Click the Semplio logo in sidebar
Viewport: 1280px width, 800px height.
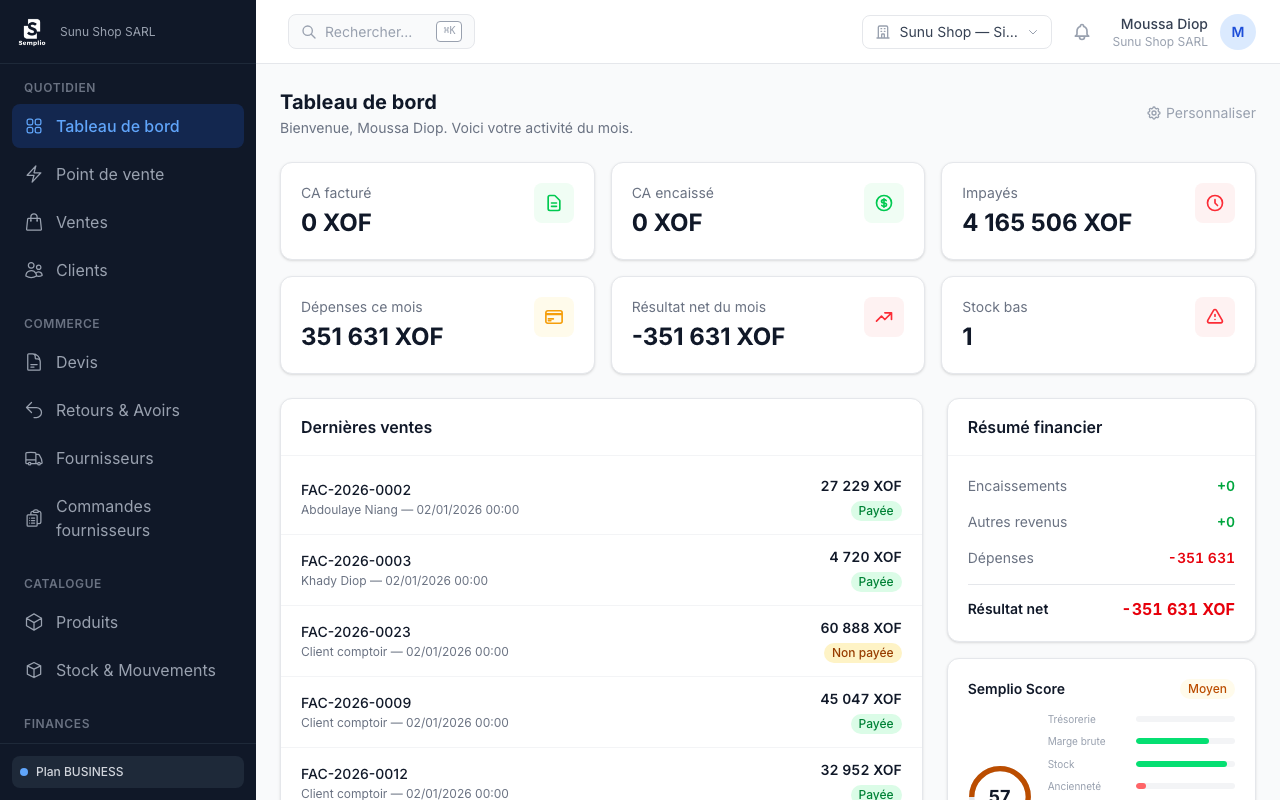click(x=32, y=32)
